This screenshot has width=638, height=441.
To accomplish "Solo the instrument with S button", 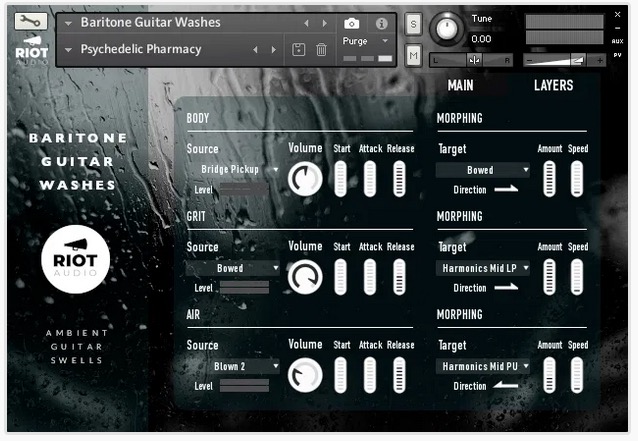I will click(x=413, y=24).
